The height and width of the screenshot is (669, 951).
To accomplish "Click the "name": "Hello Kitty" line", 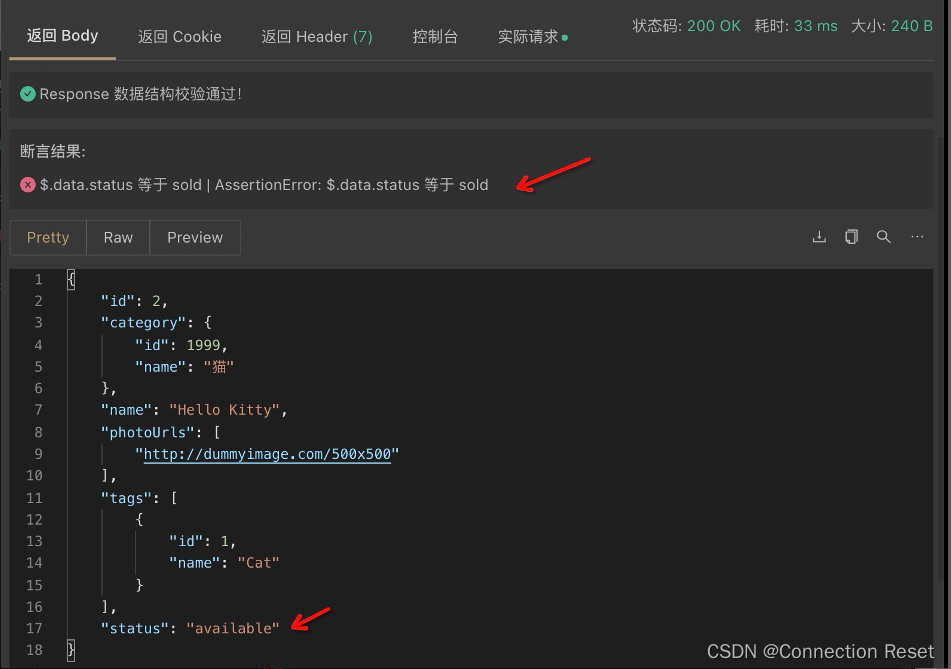I will (x=194, y=410).
